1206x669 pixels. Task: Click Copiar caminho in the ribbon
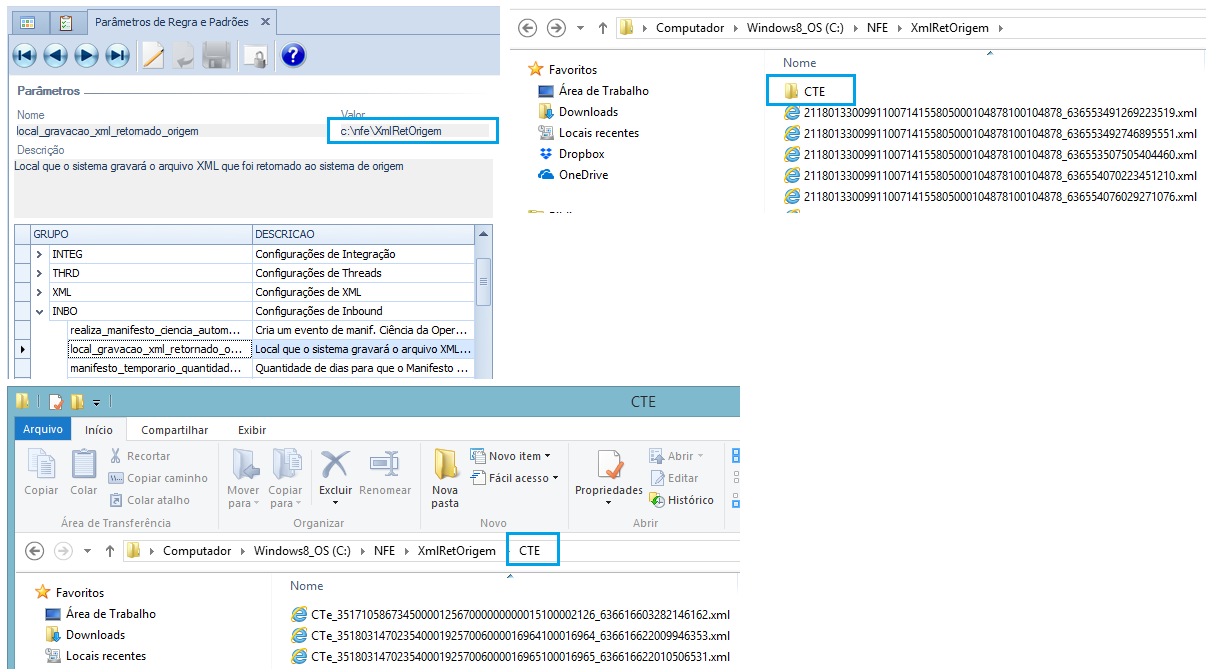click(x=158, y=478)
